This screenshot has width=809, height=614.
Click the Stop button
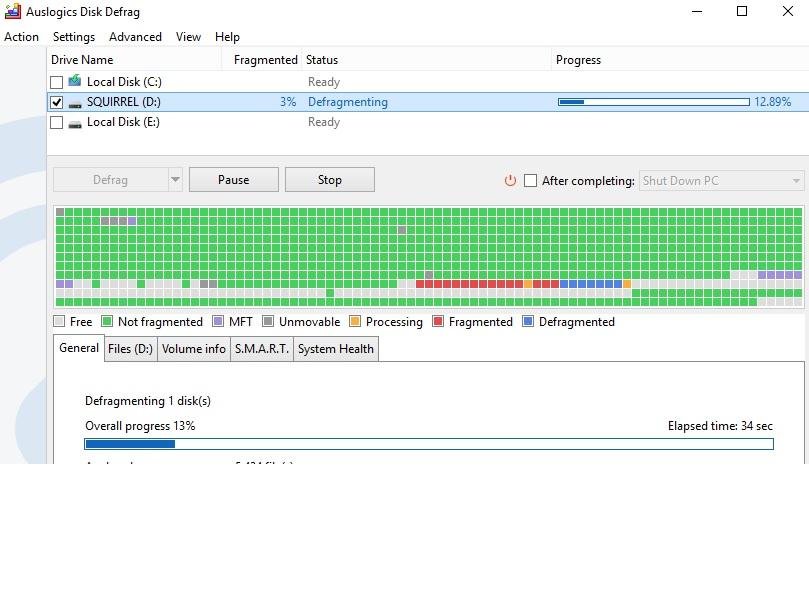click(330, 180)
